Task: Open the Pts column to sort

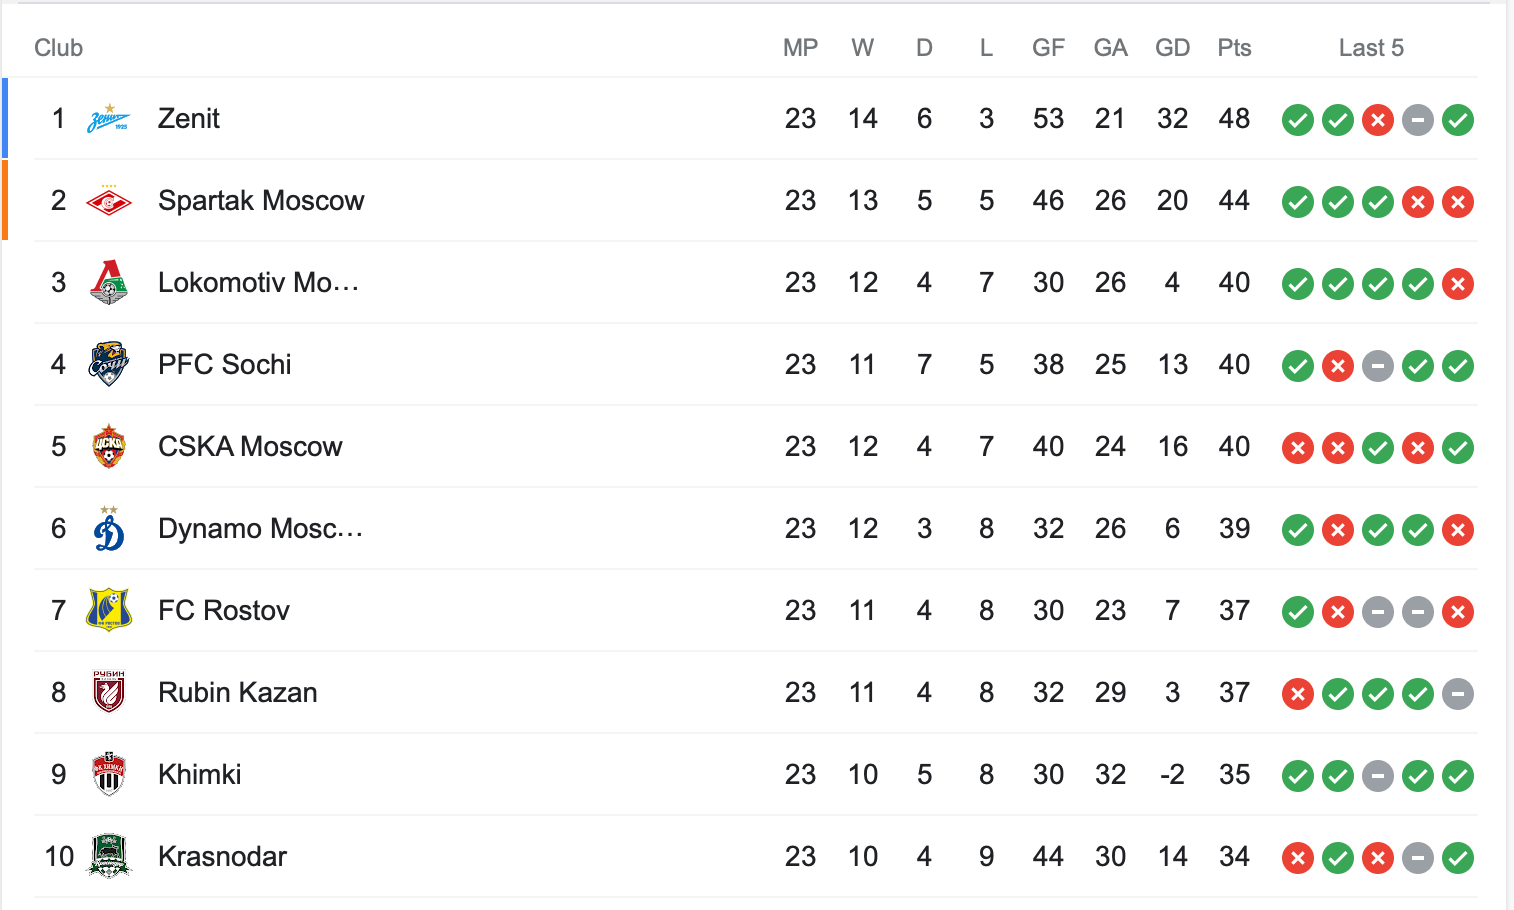Action: coord(1234,47)
